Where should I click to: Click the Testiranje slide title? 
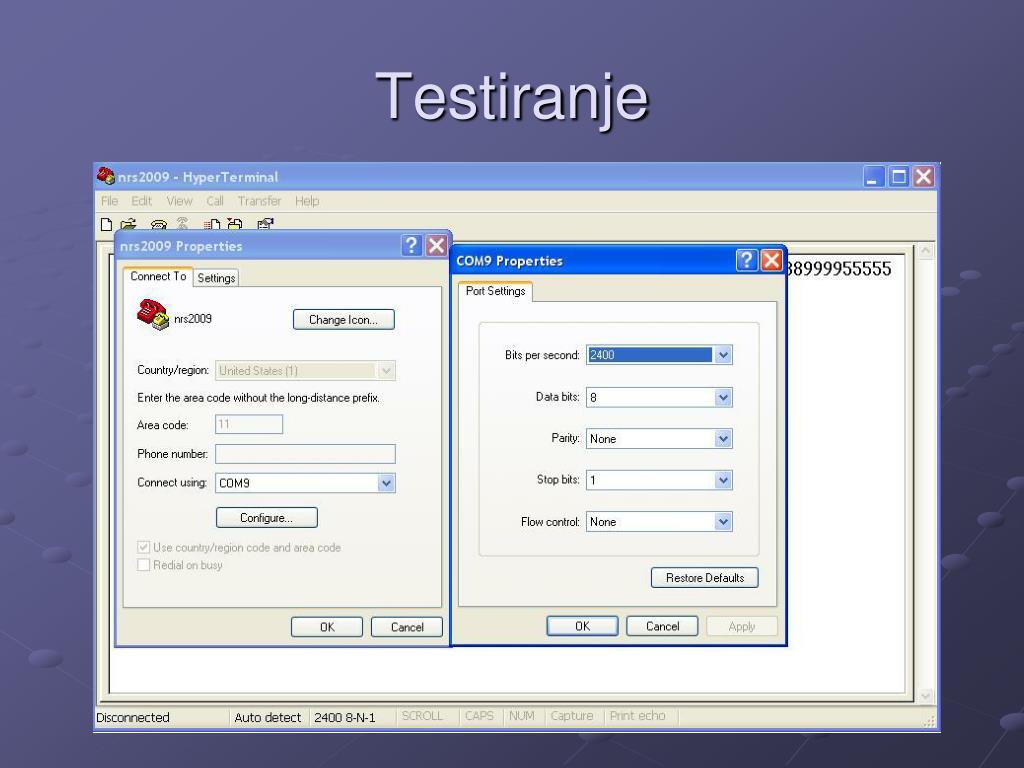(512, 98)
